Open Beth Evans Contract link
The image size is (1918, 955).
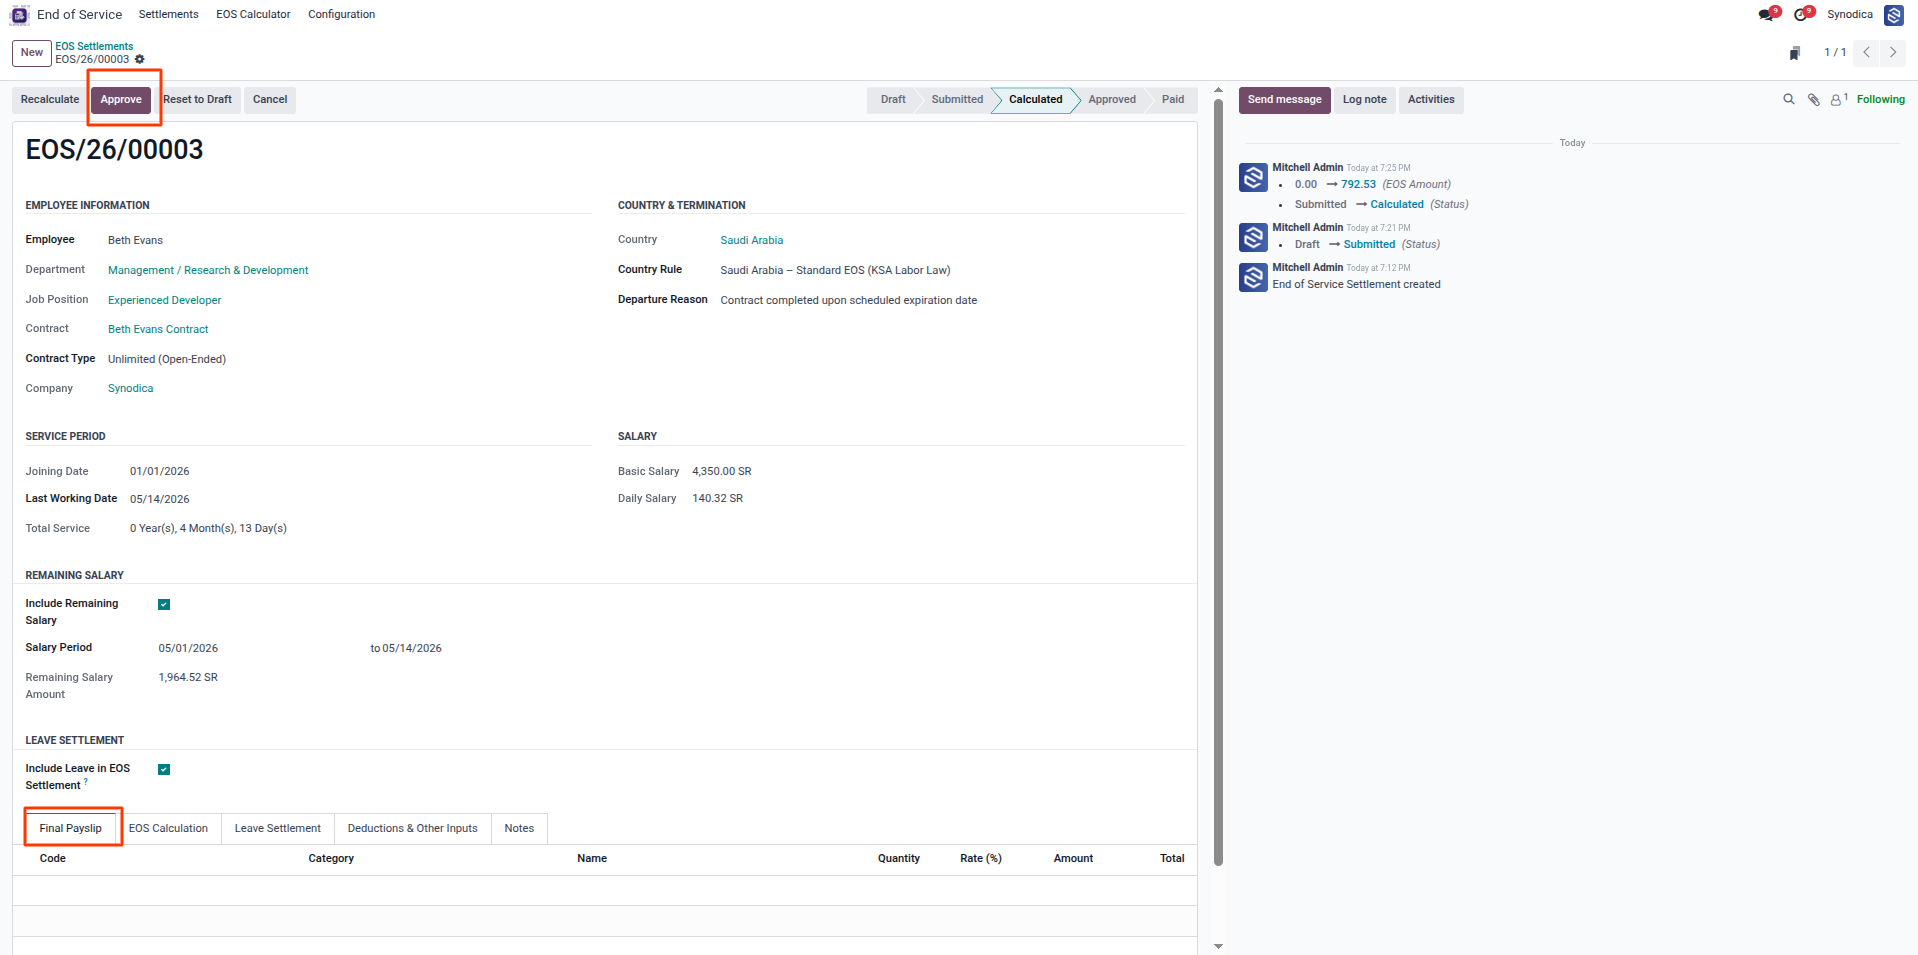pyautogui.click(x=158, y=329)
